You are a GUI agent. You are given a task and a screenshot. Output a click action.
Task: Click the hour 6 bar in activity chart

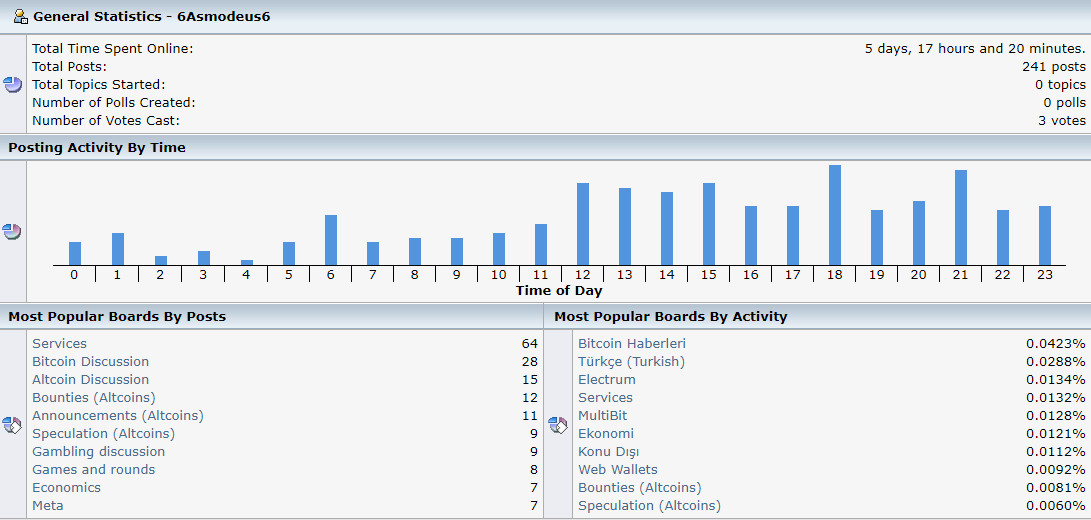tap(331, 239)
